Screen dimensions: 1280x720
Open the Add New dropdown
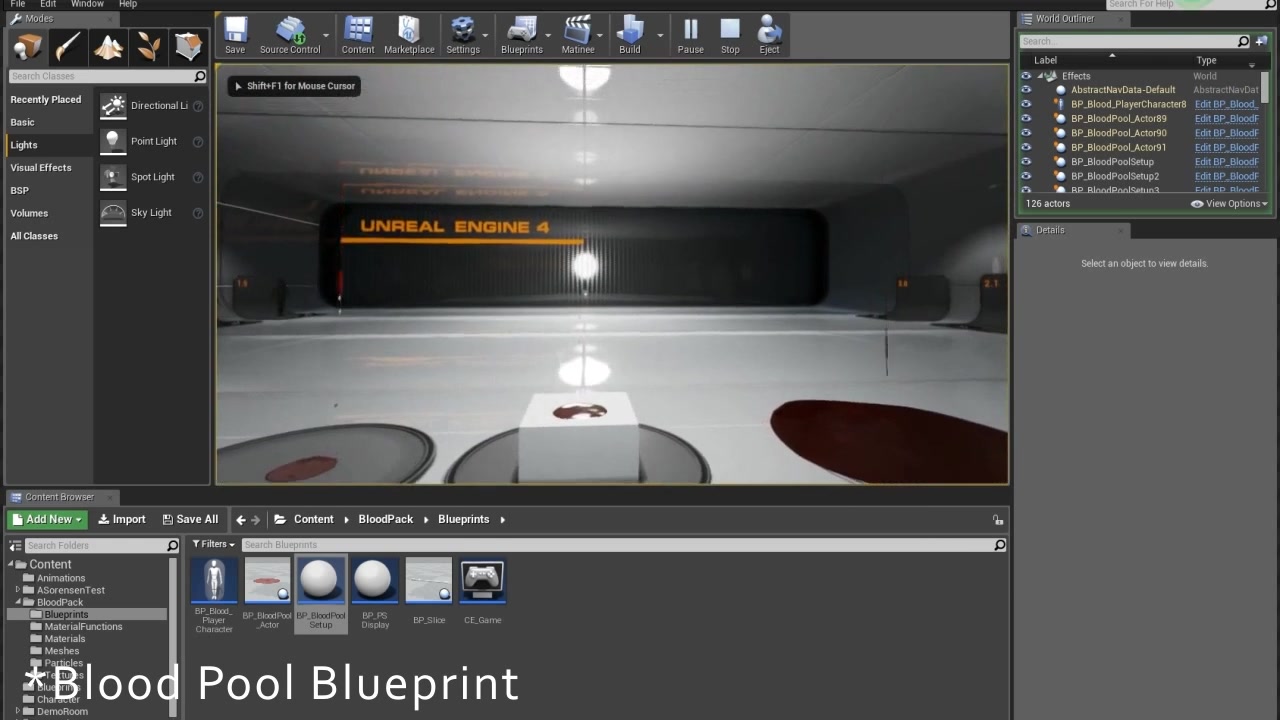[47, 520]
